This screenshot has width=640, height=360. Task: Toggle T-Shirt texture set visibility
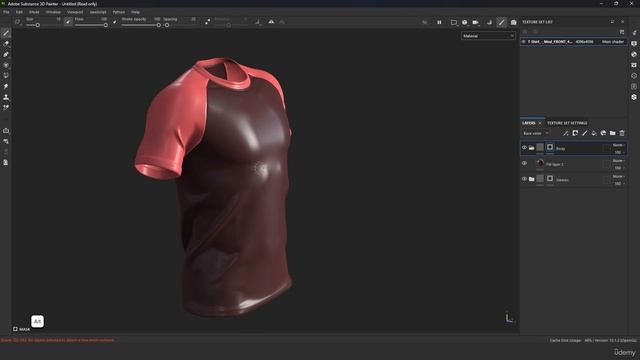tap(524, 42)
